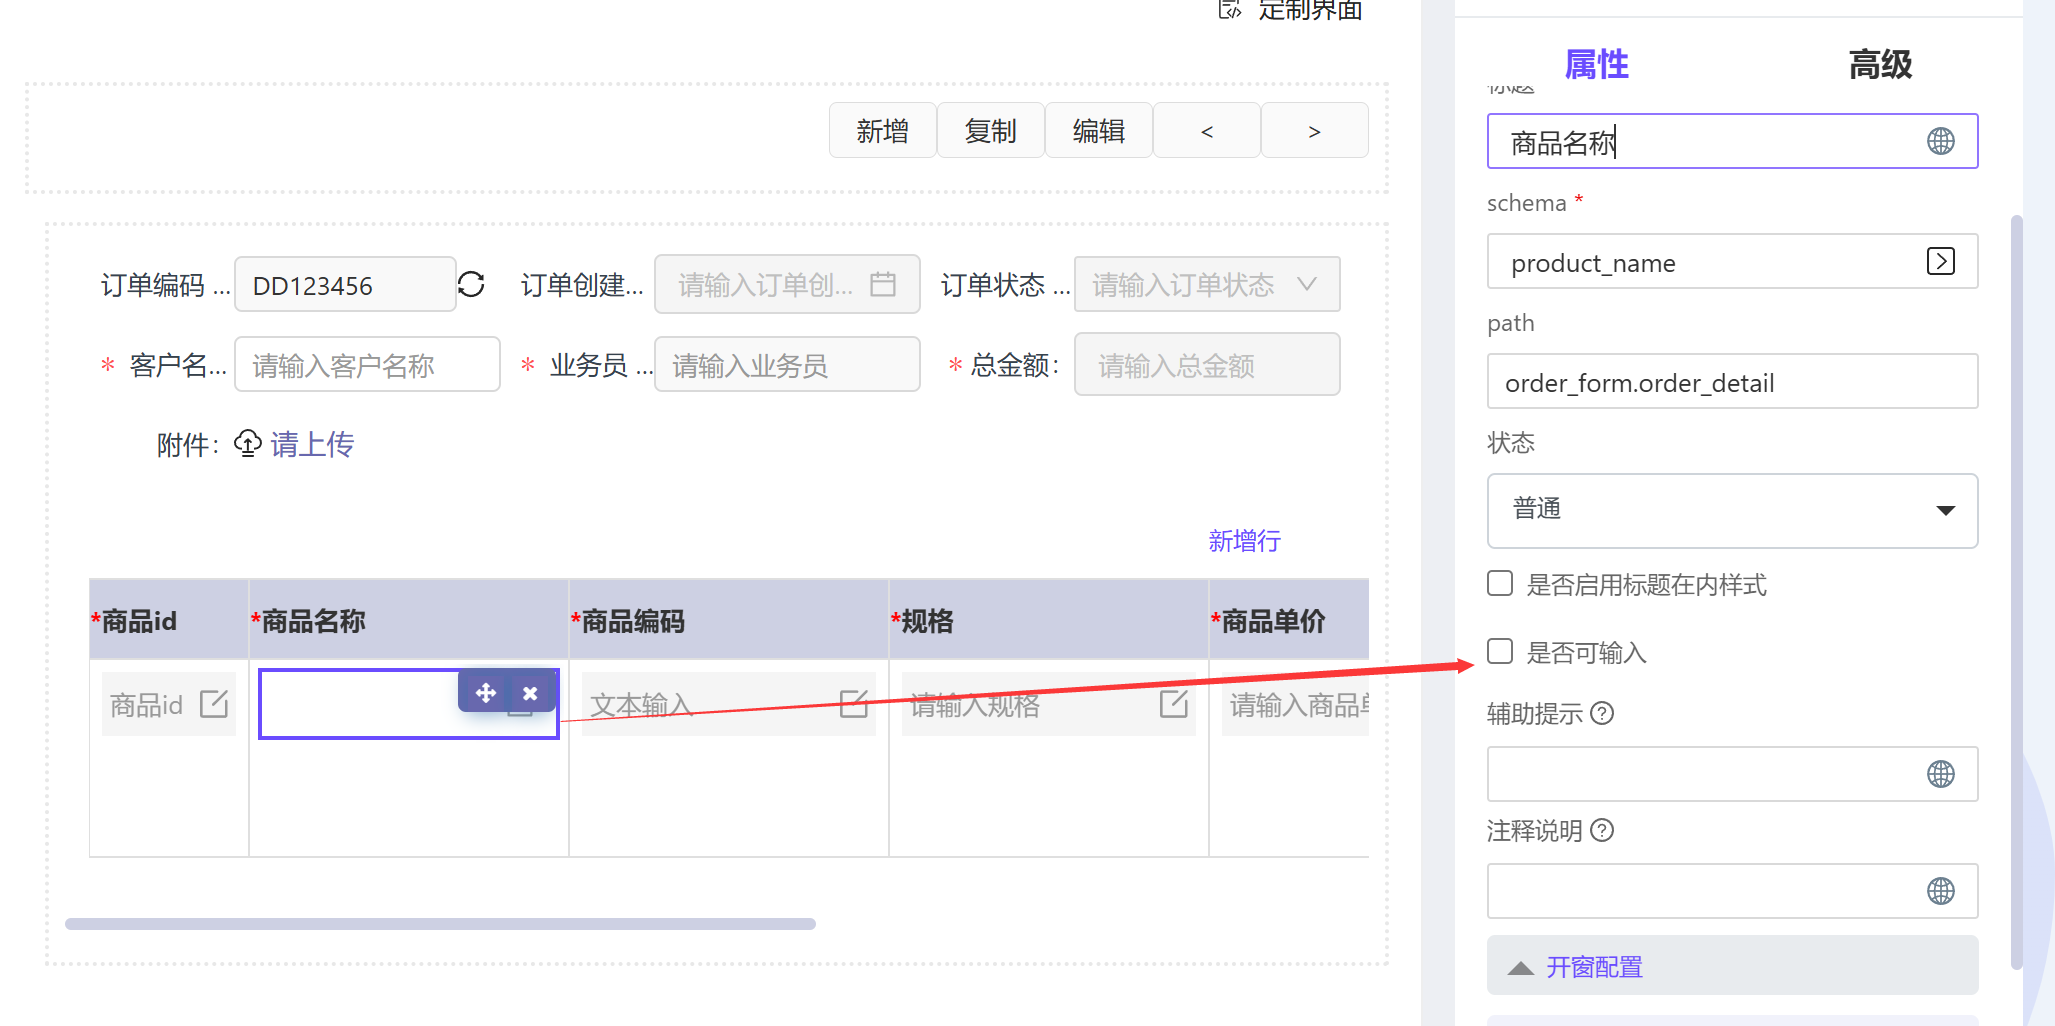Toggle the 是否可输入 checkbox
The width and height of the screenshot is (2055, 1026).
[x=1500, y=652]
